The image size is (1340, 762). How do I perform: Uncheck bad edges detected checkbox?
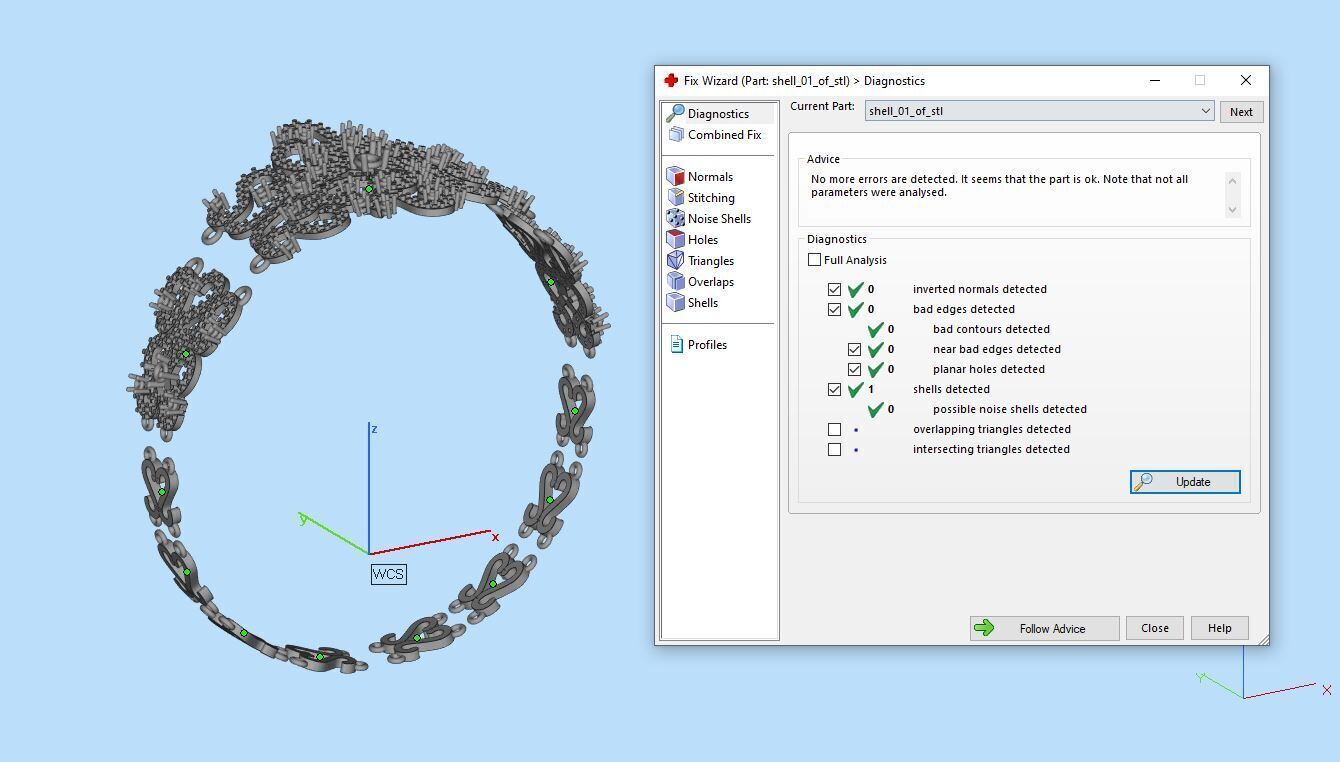point(835,309)
